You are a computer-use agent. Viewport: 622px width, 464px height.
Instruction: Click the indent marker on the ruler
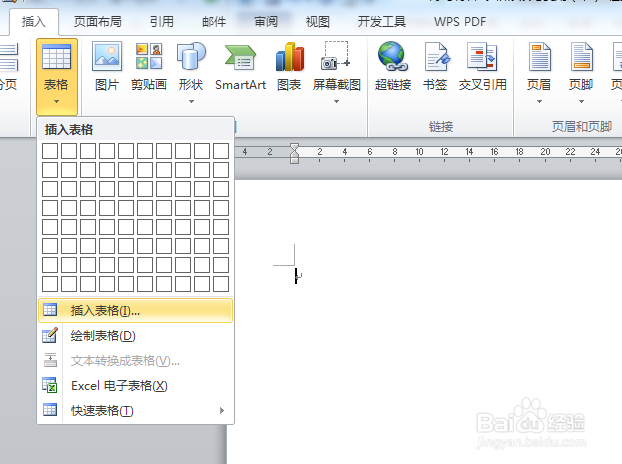pos(294,153)
